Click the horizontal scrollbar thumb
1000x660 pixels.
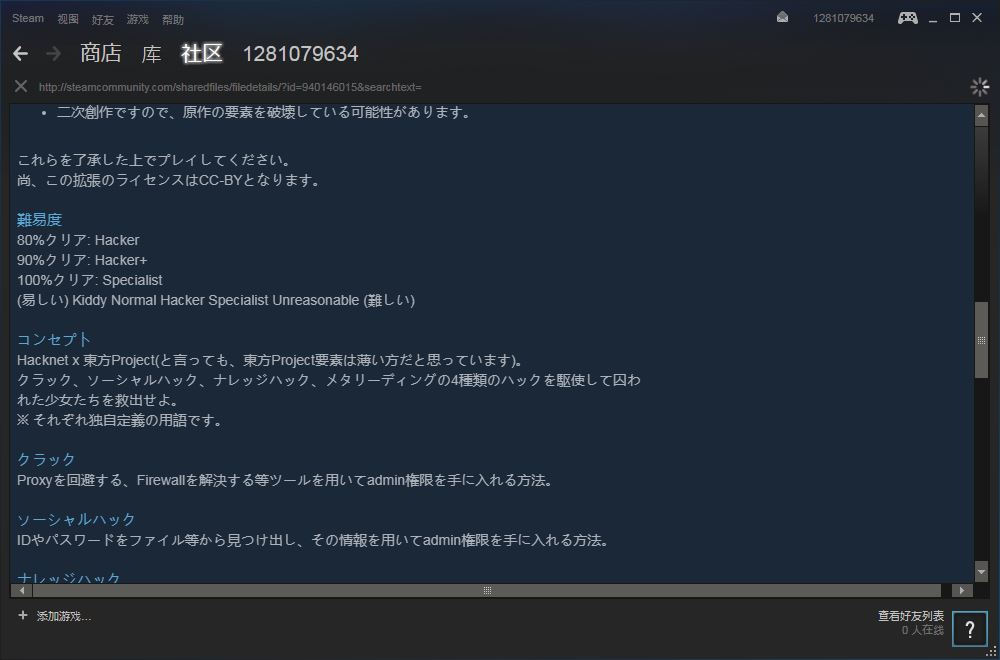pyautogui.click(x=487, y=590)
